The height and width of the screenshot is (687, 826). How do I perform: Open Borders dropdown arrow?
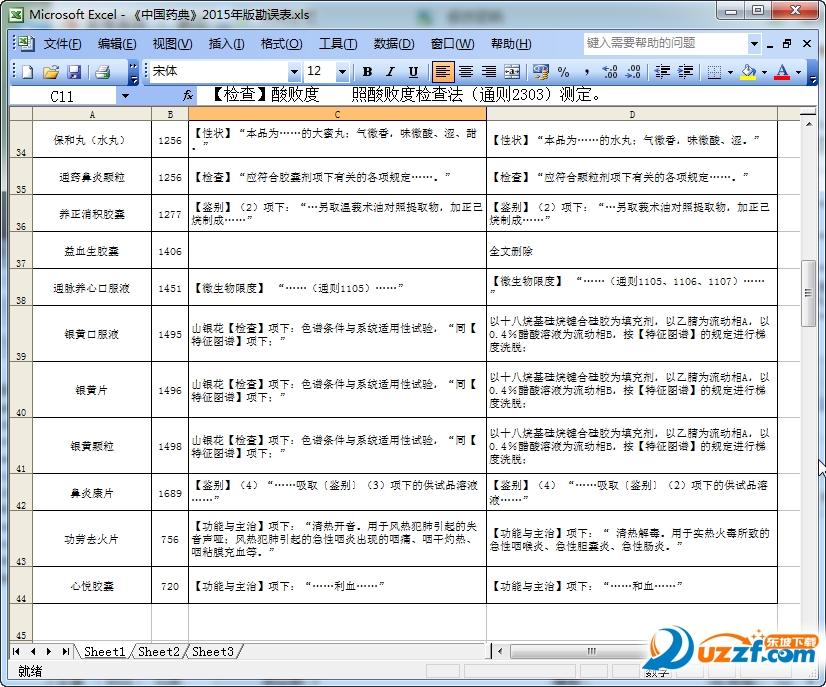[730, 72]
